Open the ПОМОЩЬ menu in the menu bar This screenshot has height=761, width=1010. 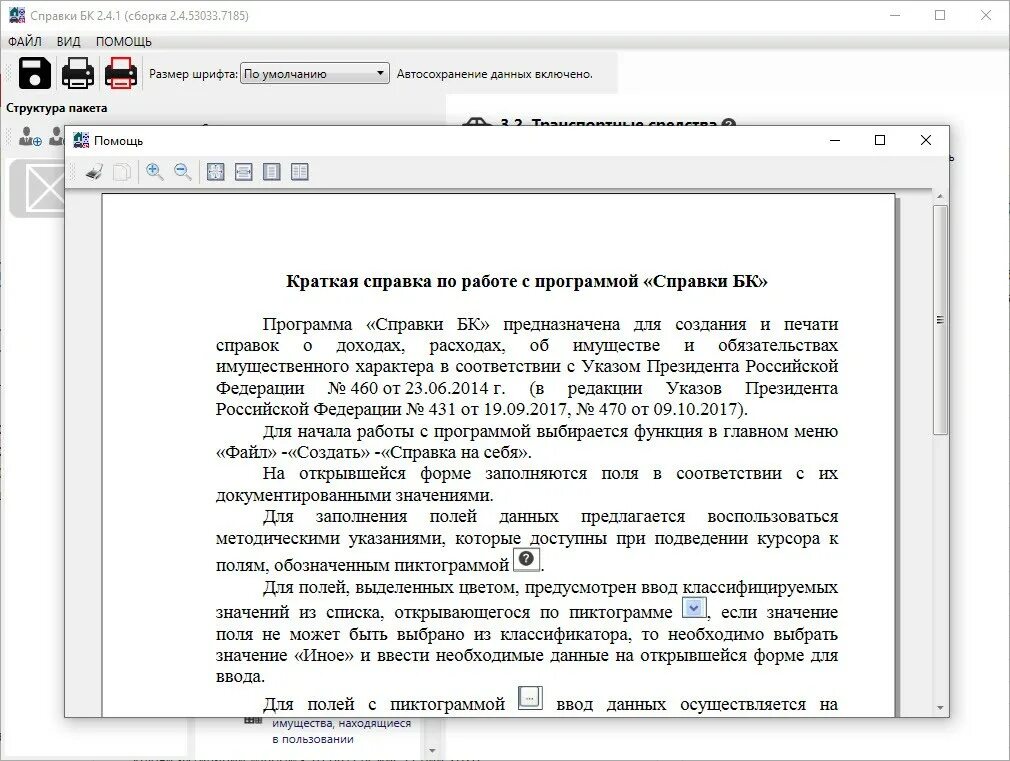(x=124, y=41)
